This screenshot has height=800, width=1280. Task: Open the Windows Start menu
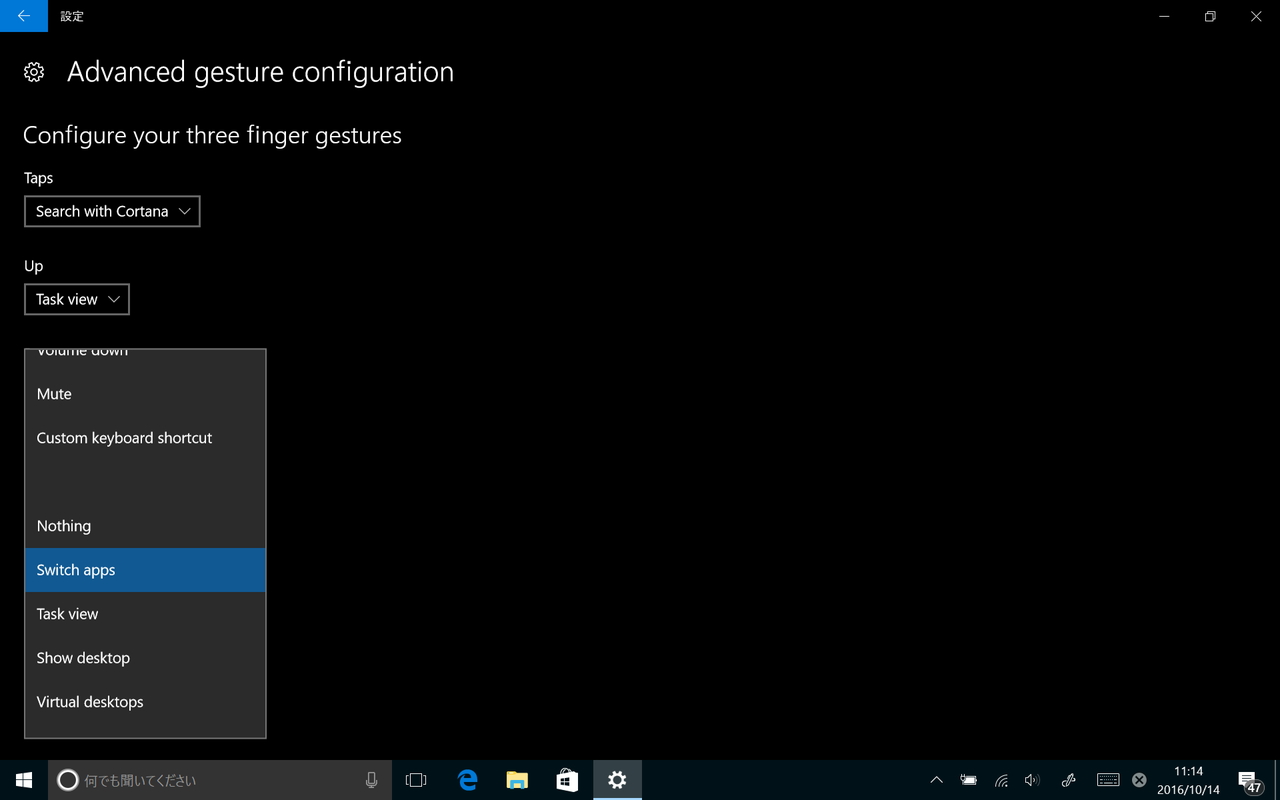24,780
